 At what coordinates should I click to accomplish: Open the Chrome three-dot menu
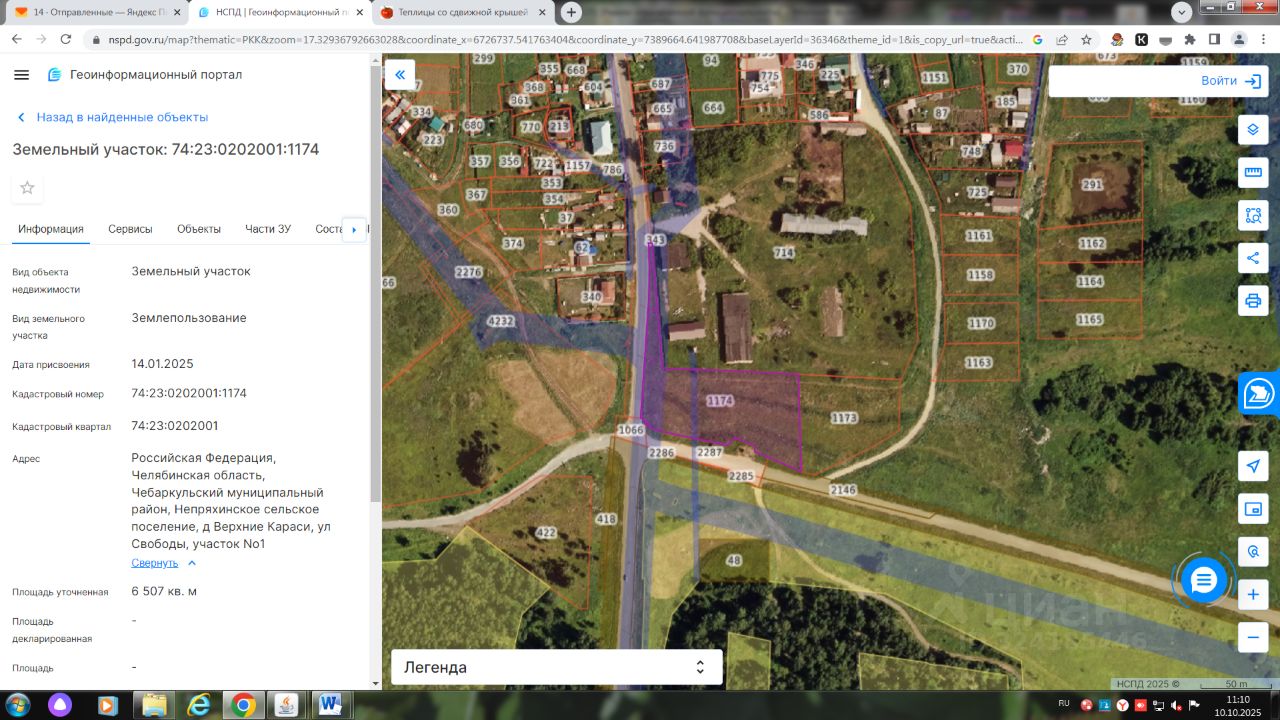(1263, 40)
